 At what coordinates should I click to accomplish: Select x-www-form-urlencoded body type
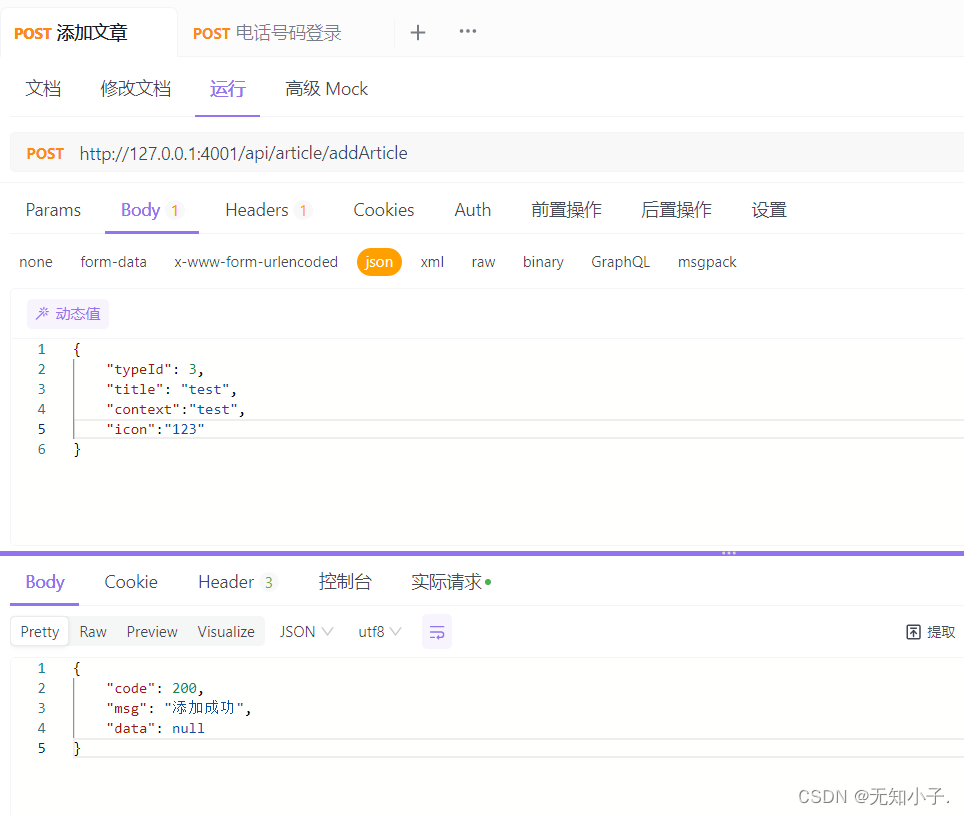(x=256, y=262)
